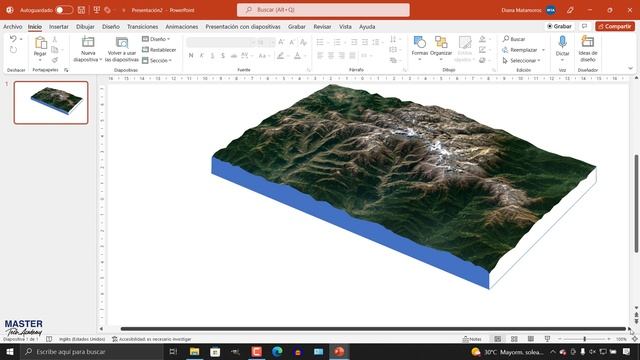
Task: Open the Seleccionar dropdown
Action: point(522,60)
